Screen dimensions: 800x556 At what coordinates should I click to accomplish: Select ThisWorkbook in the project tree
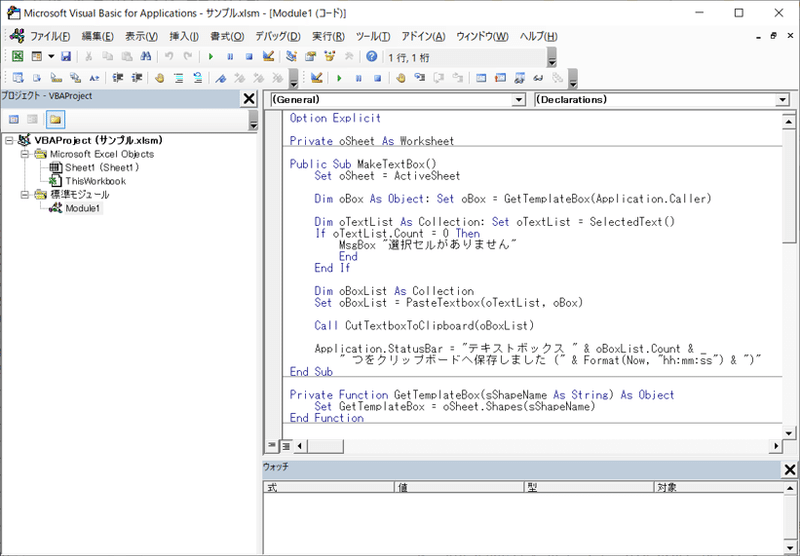pyautogui.click(x=95, y=181)
